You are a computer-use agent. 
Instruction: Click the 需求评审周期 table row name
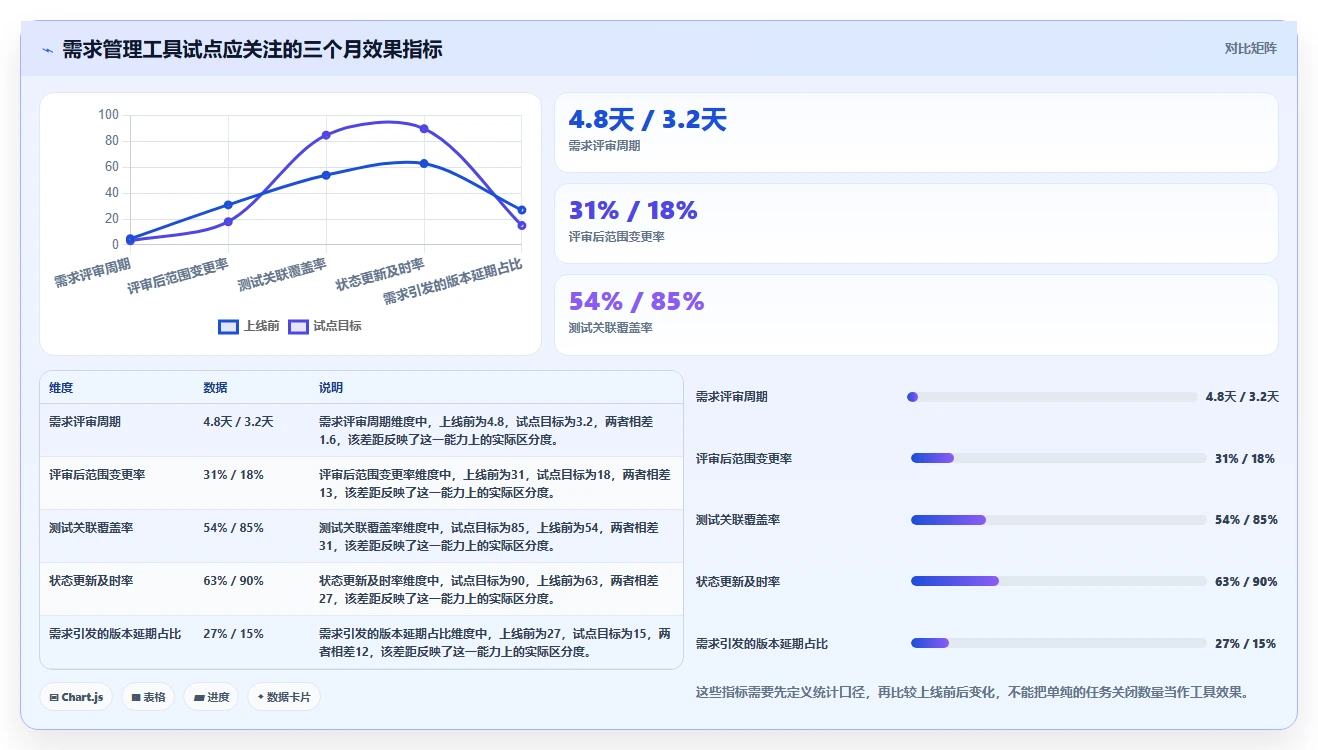coord(85,422)
